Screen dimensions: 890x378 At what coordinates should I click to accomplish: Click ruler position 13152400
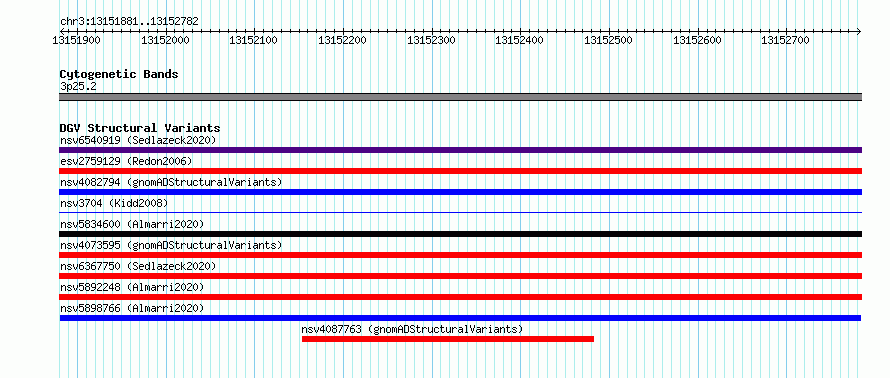click(520, 40)
